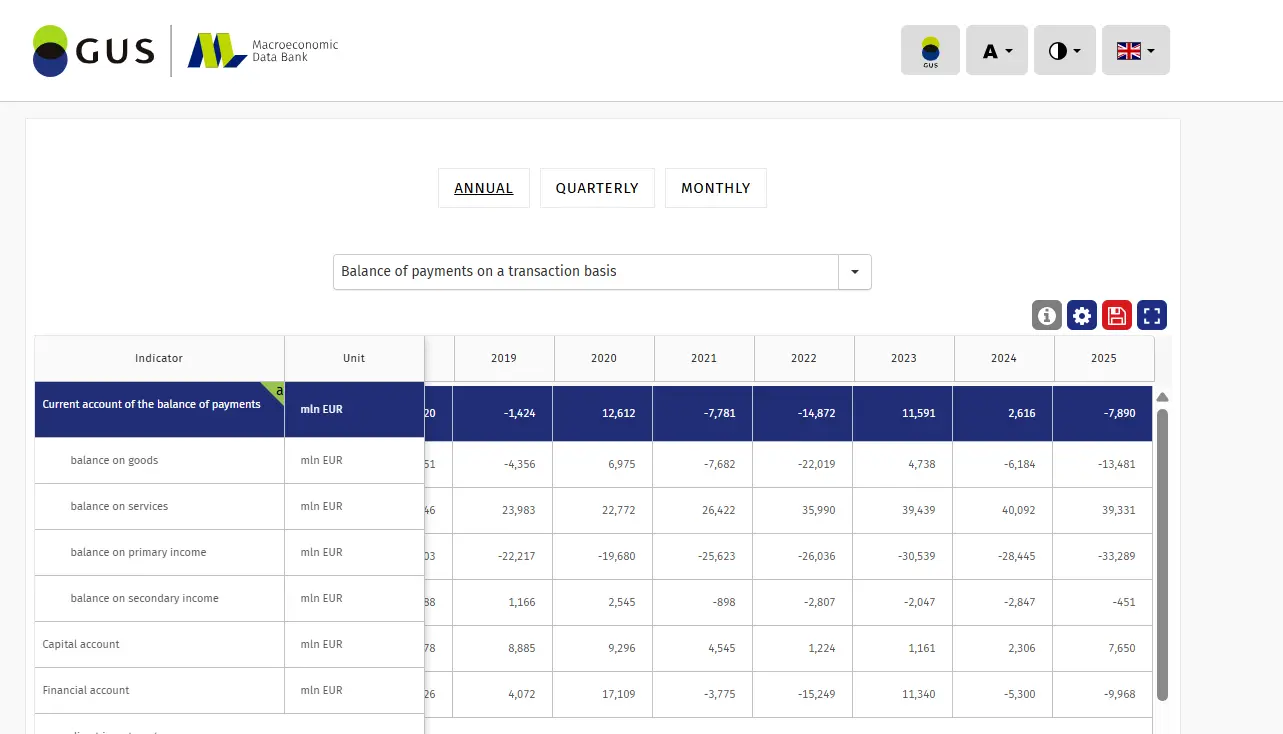Click the value 2,616 for Current account 2024
This screenshot has width=1283, height=734.
[1021, 412]
